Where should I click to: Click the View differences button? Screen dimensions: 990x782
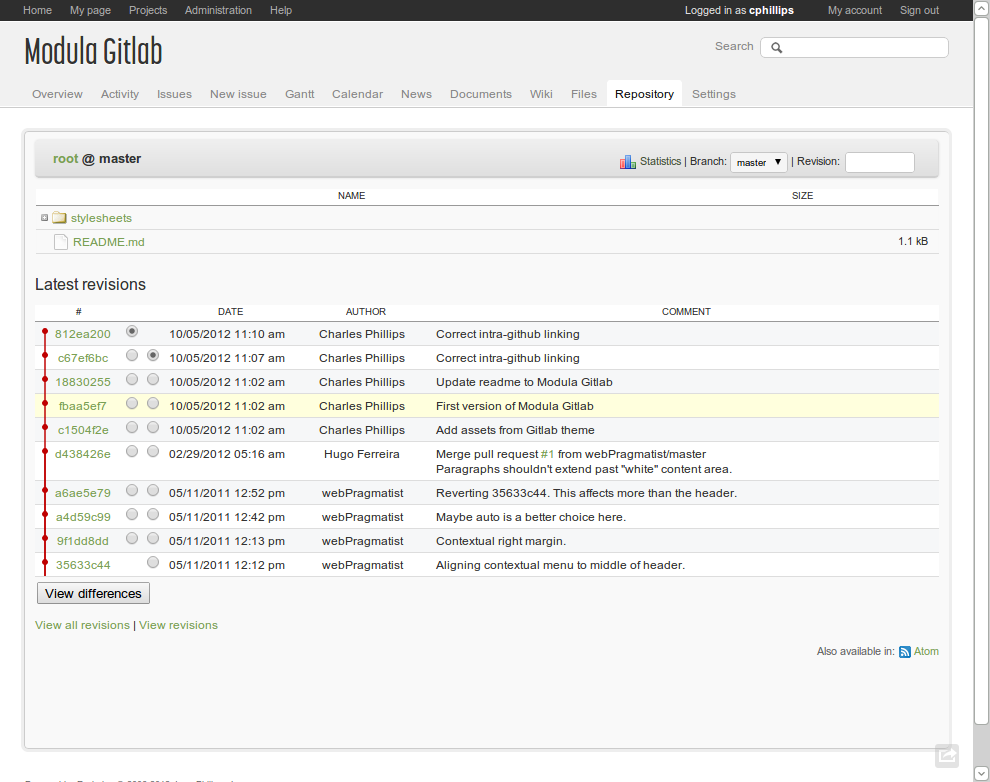pos(93,593)
